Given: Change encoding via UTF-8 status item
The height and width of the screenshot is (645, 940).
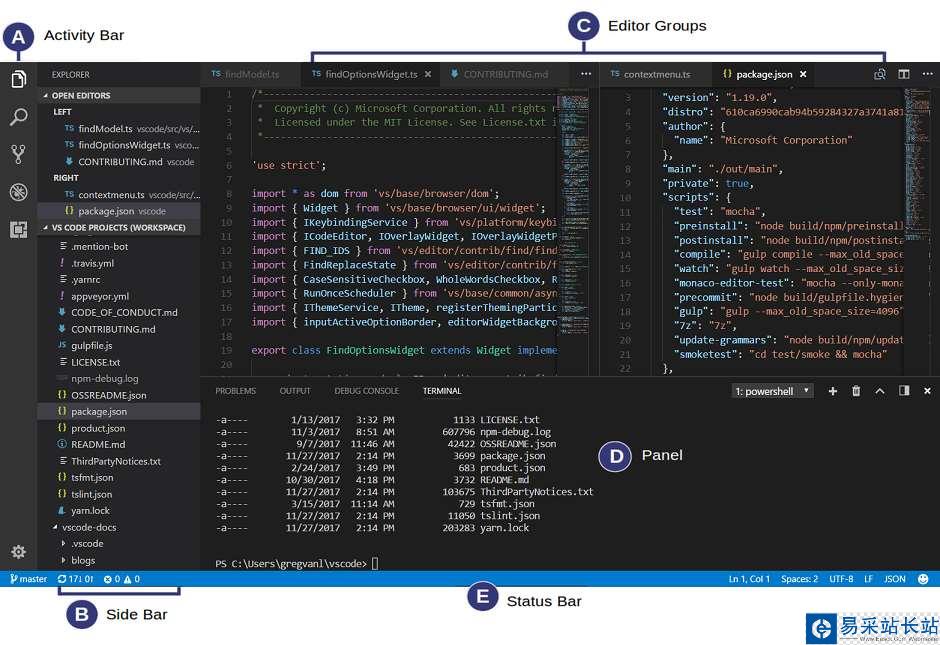Looking at the screenshot, I should 841,579.
